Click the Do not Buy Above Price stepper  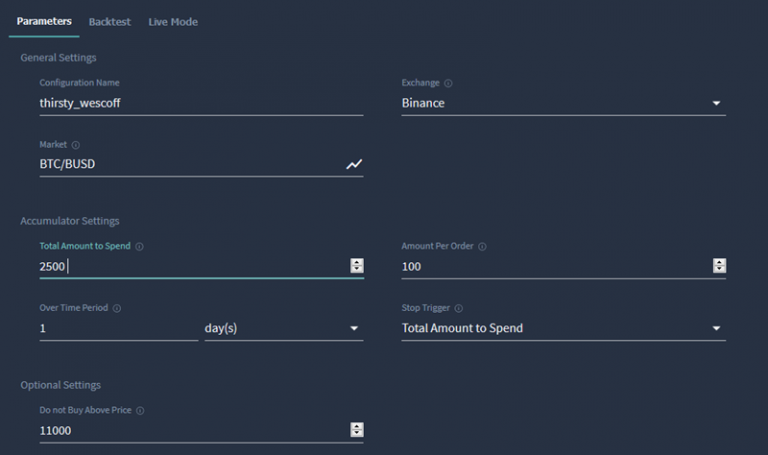[x=357, y=430]
